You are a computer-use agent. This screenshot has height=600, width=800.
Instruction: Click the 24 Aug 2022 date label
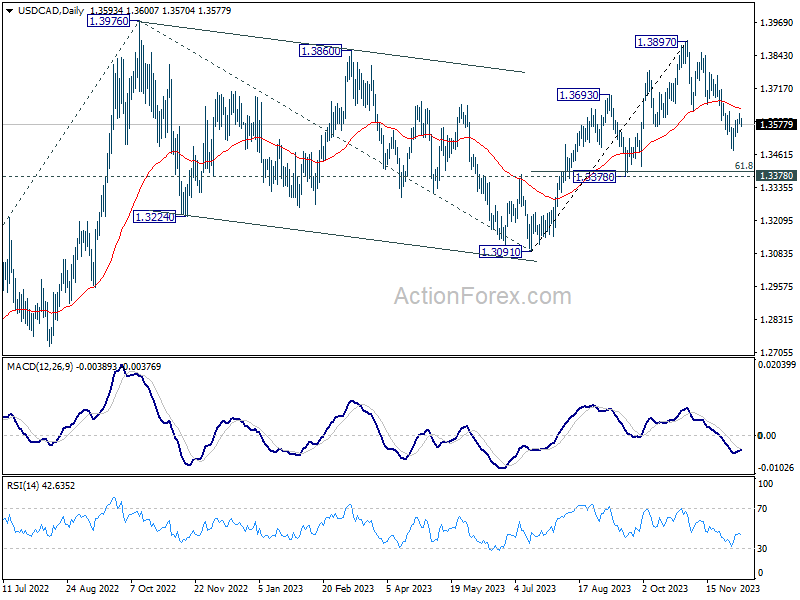[92, 588]
